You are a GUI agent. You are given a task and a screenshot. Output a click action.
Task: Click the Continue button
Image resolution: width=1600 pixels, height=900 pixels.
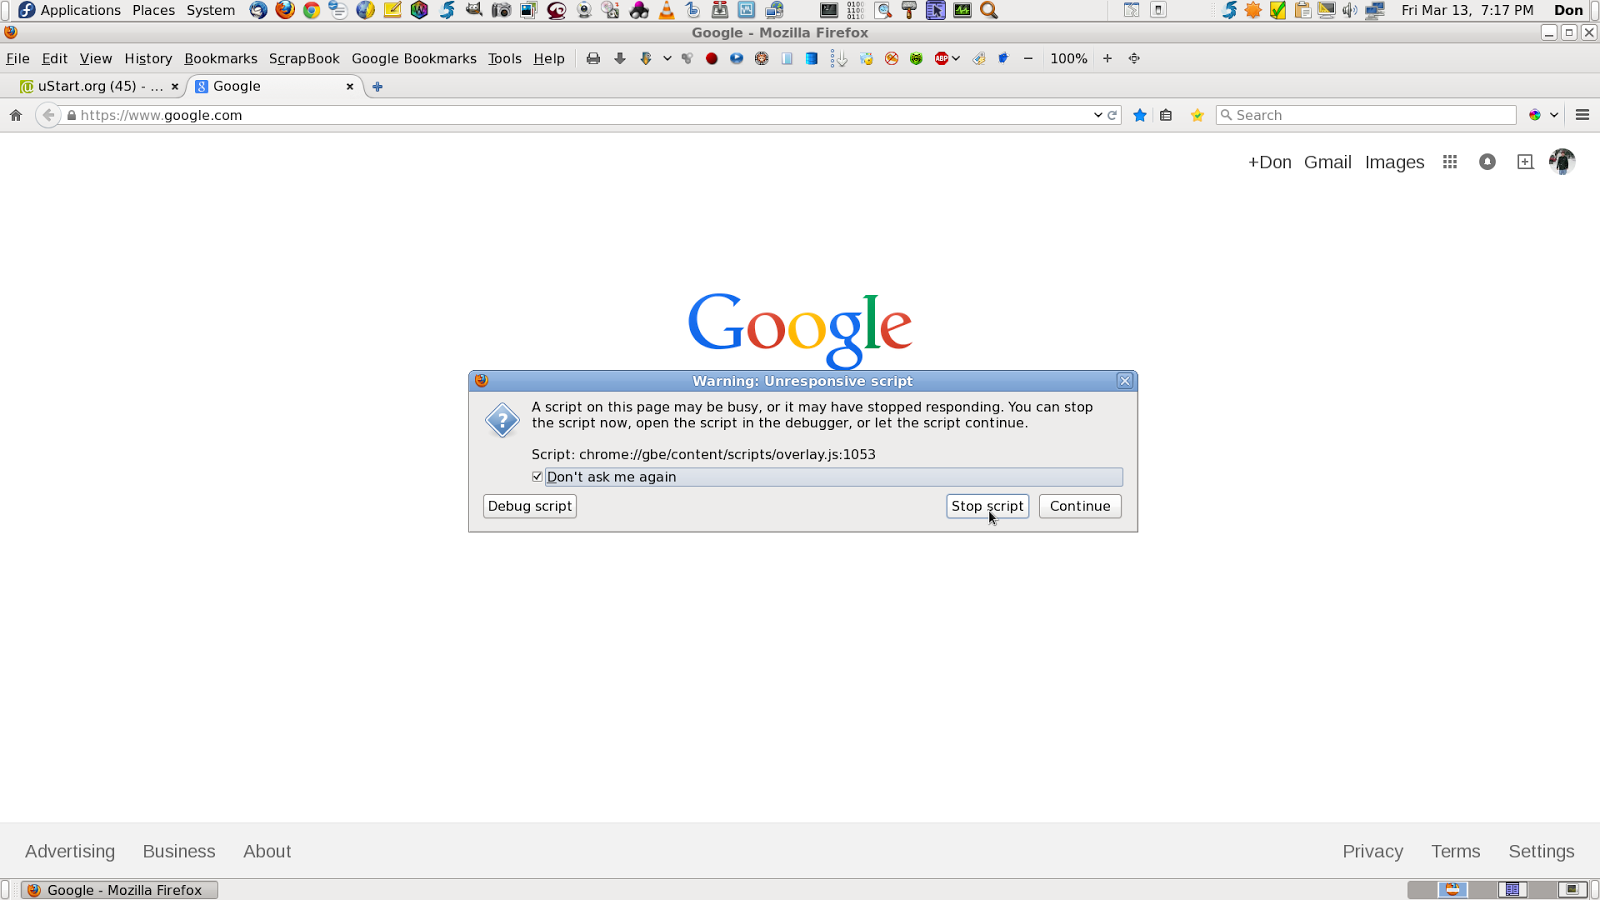(1080, 506)
